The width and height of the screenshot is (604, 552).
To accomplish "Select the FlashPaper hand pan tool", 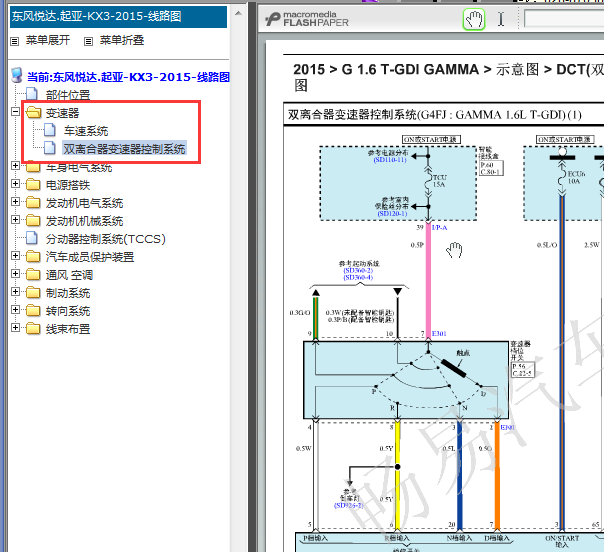I will pyautogui.click(x=473, y=19).
